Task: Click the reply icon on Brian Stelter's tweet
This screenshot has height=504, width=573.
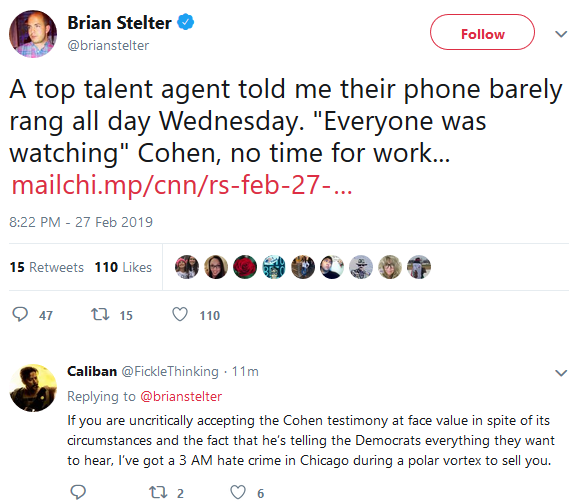Action: pos(20,314)
